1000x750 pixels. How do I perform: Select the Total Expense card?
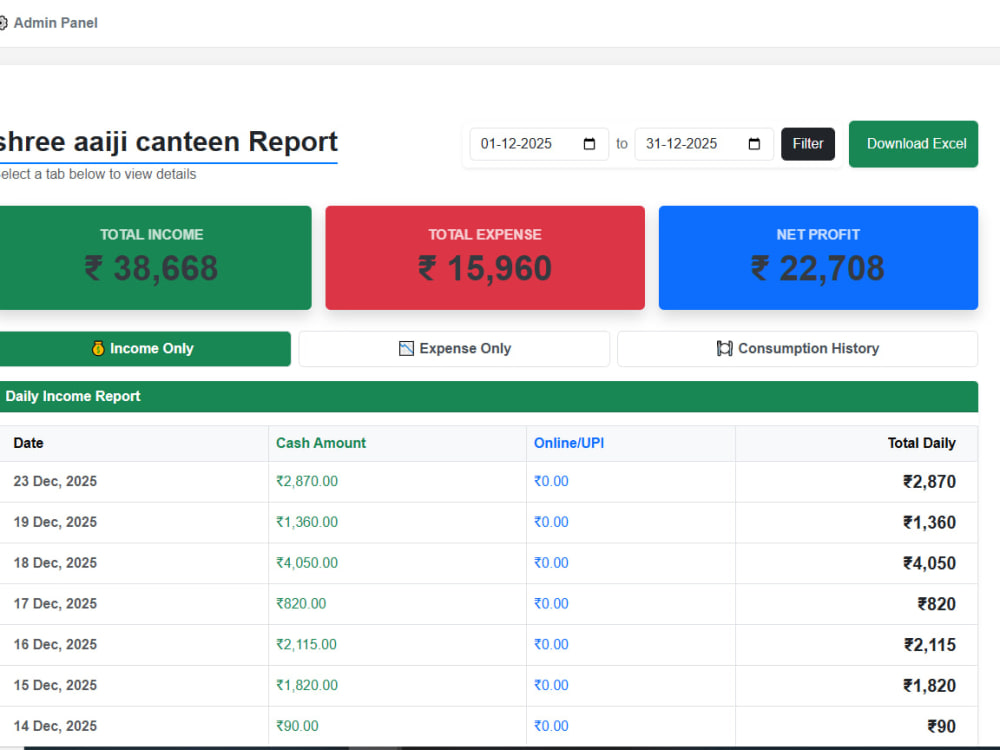coord(485,258)
